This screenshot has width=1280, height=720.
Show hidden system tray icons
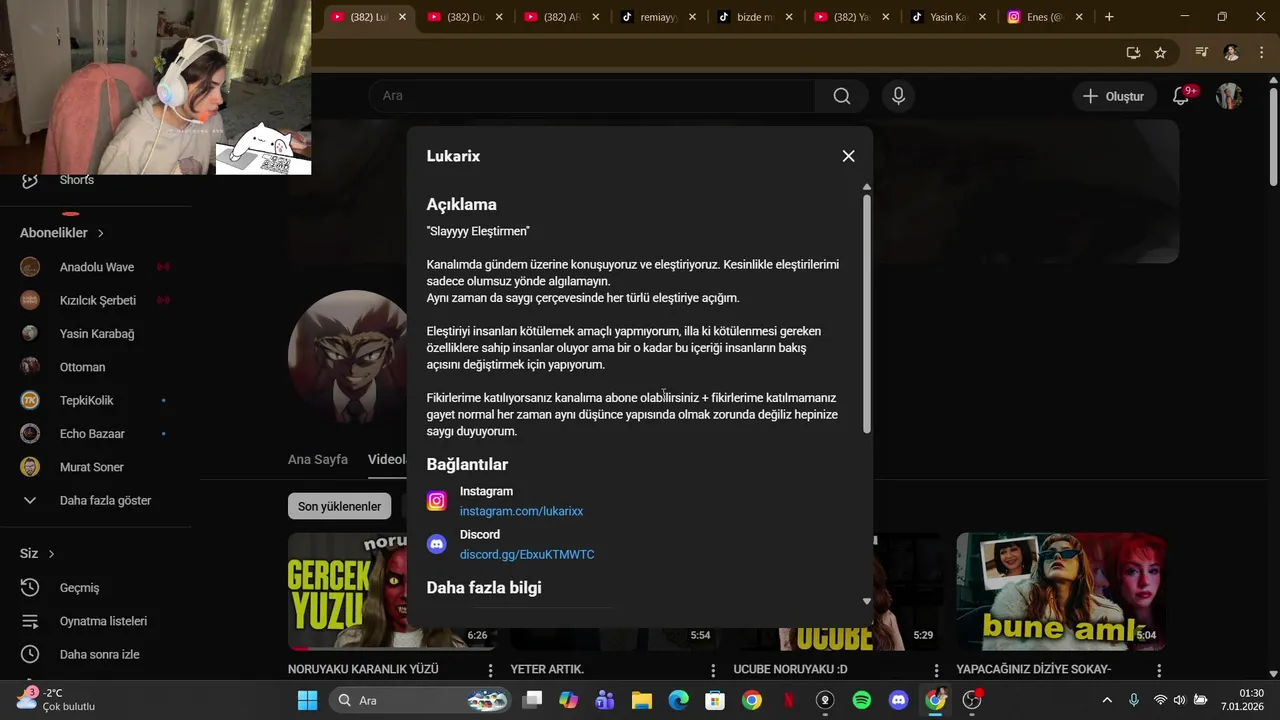coord(1106,700)
